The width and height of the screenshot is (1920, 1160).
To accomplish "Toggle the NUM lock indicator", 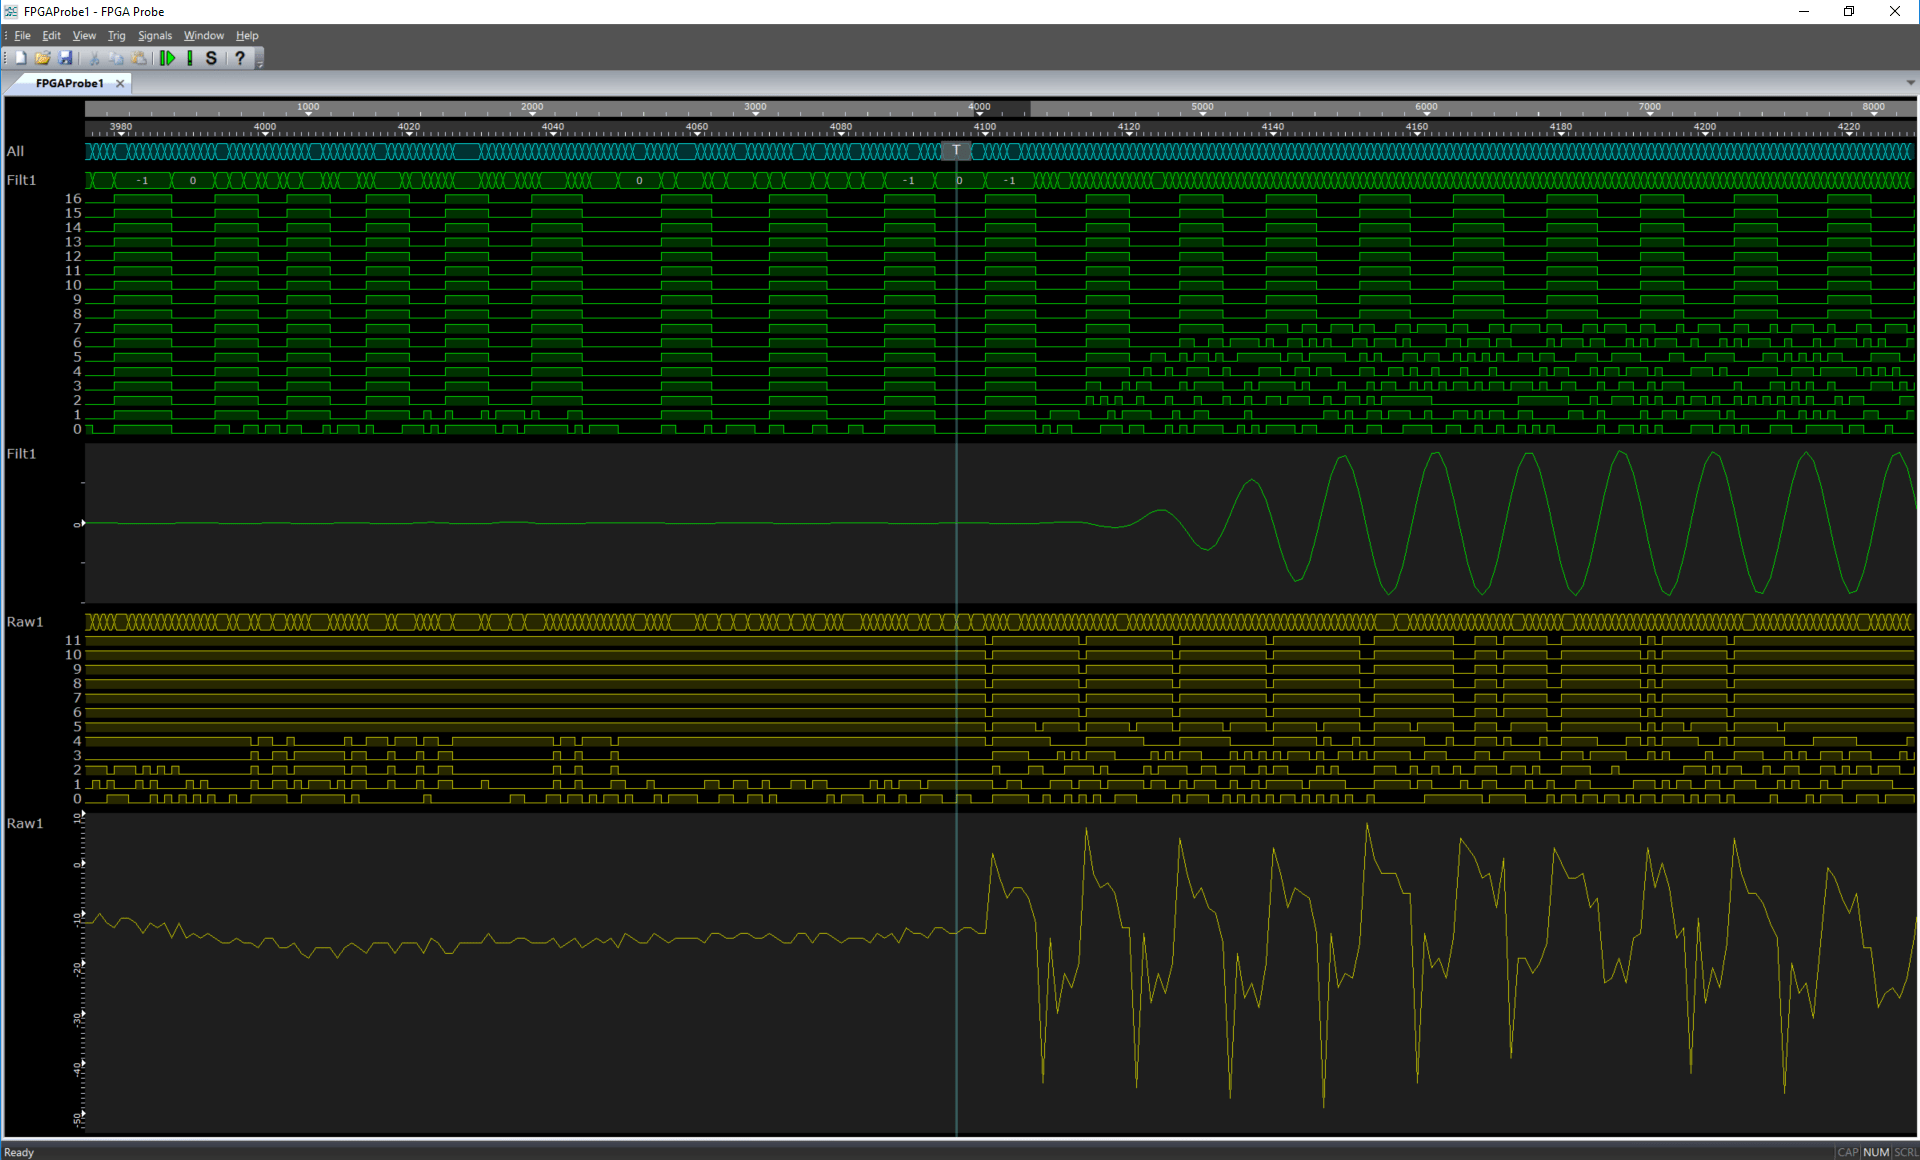I will click(1874, 1152).
